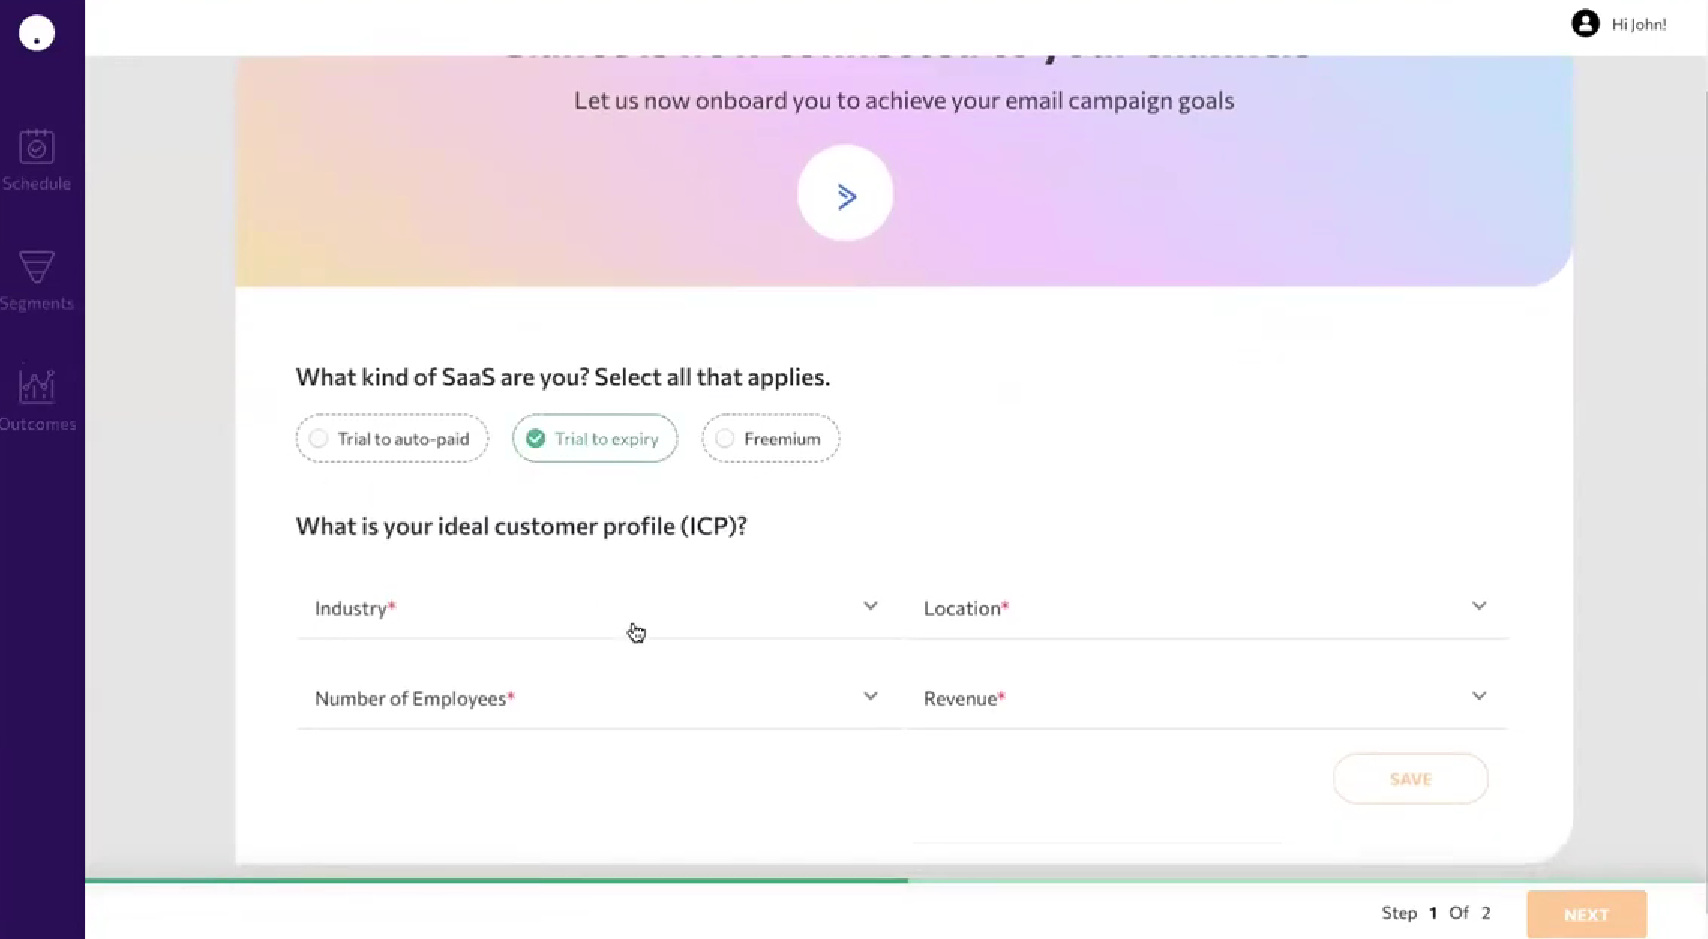This screenshot has height=939, width=1708.
Task: Open the Number of Employees dropdown
Action: click(x=597, y=698)
